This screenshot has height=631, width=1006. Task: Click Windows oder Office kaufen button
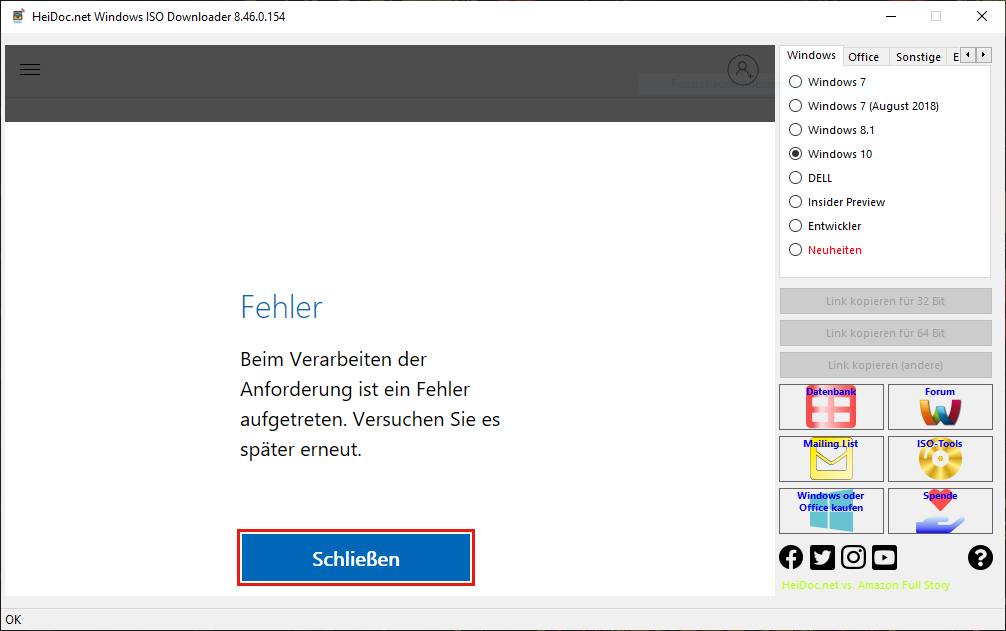pyautogui.click(x=831, y=510)
